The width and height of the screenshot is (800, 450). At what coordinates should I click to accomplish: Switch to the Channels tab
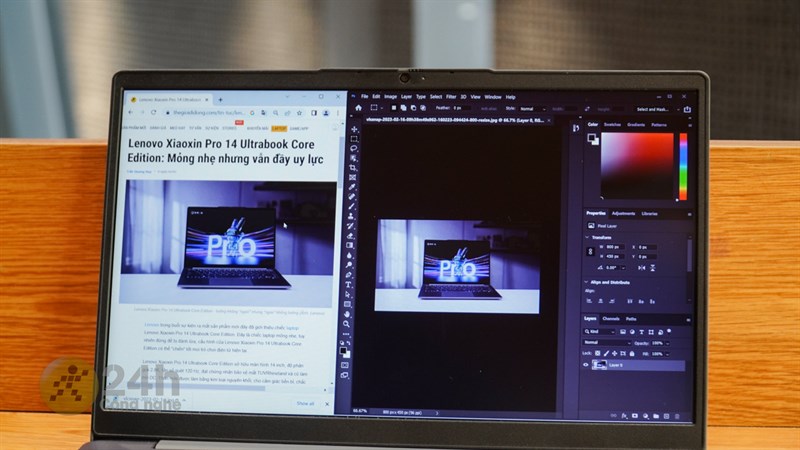(611, 319)
